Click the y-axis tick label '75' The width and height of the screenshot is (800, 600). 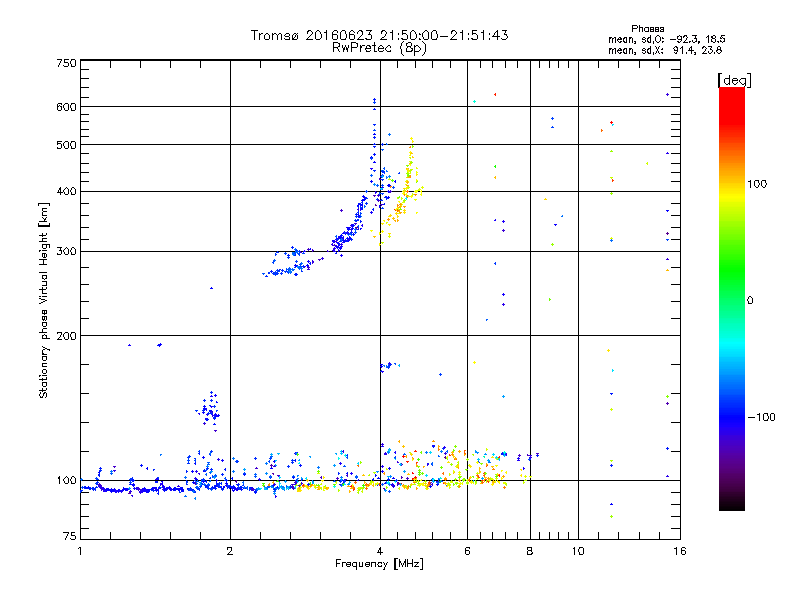[70, 536]
